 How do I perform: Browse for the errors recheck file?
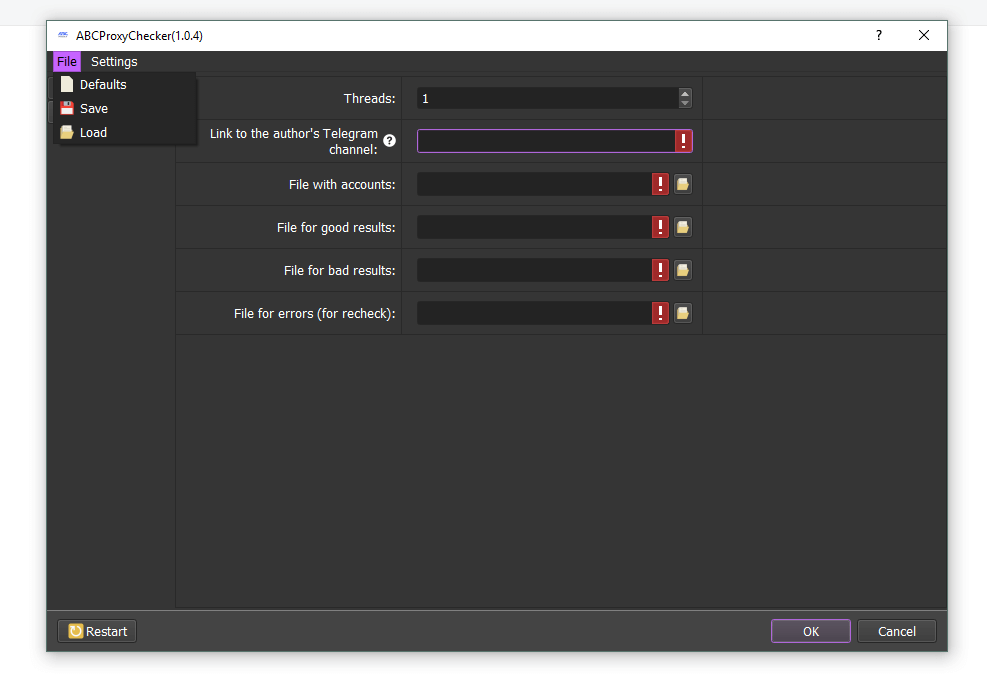point(682,313)
